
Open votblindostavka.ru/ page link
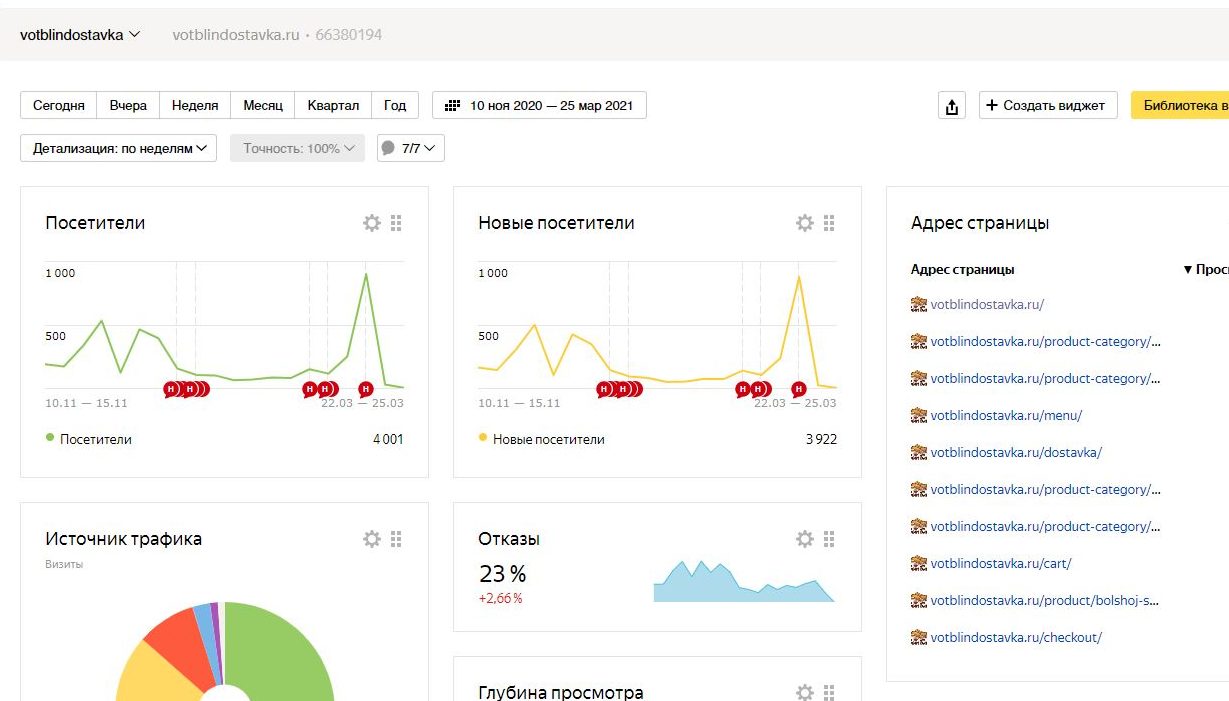[987, 305]
